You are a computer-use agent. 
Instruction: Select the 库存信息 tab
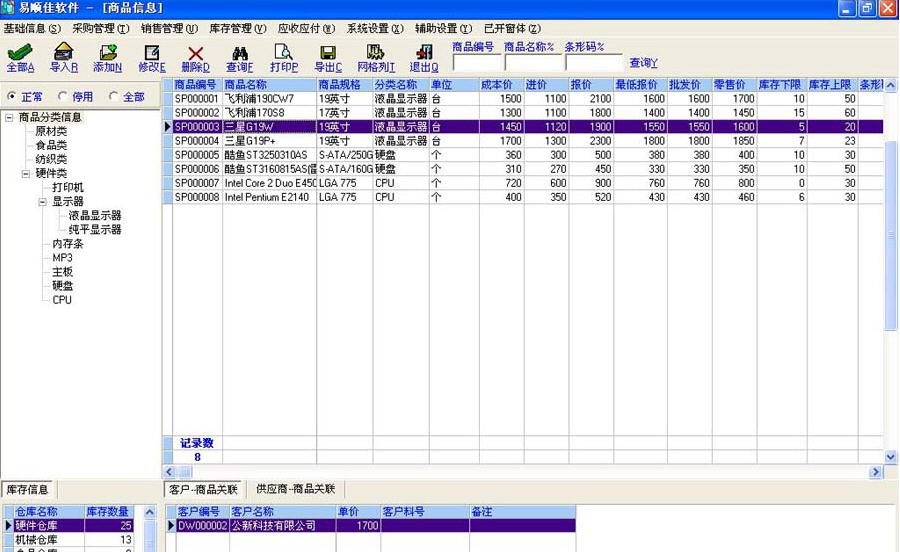(x=27, y=489)
